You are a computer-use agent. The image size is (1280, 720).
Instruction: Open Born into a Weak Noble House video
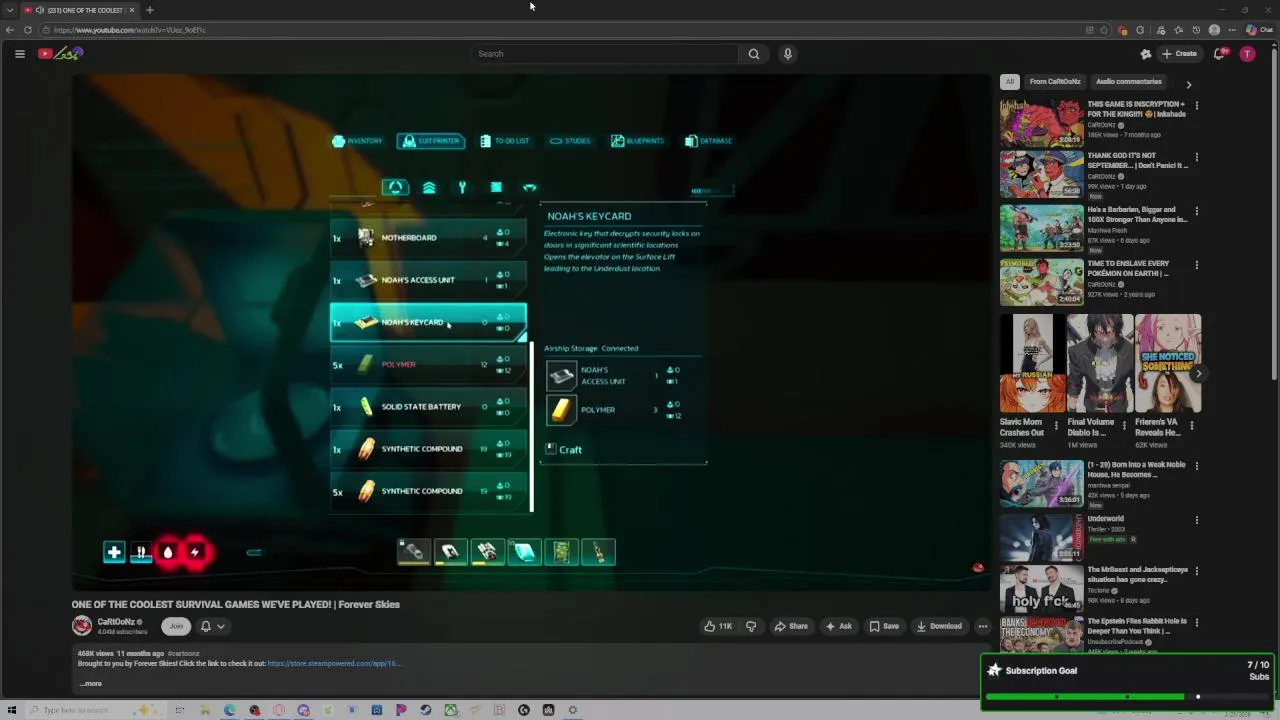(1041, 483)
